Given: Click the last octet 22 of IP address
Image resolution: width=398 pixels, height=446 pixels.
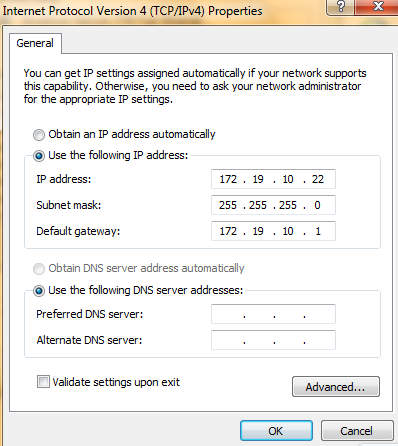Looking at the screenshot, I should point(318,179).
